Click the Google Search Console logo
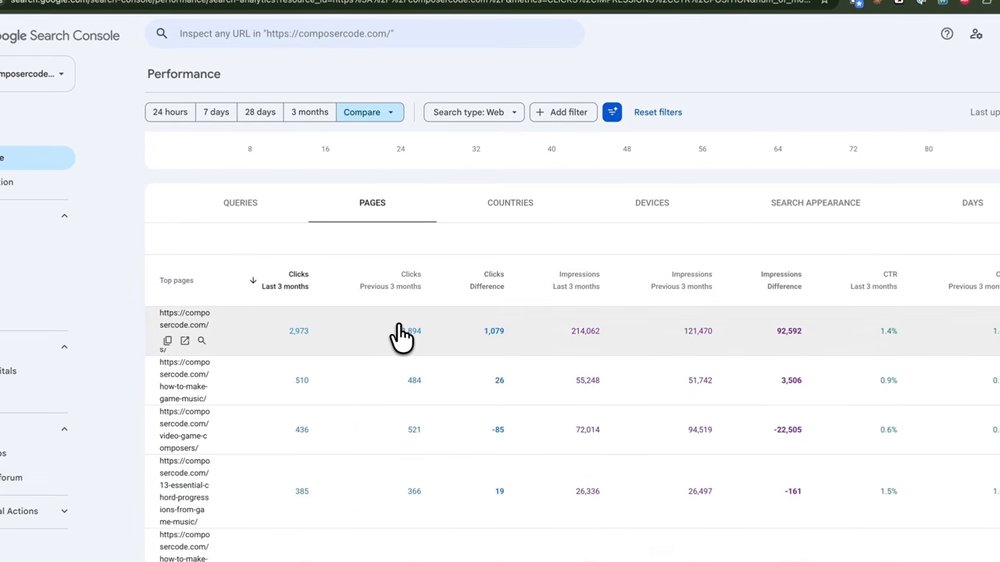 coord(60,36)
